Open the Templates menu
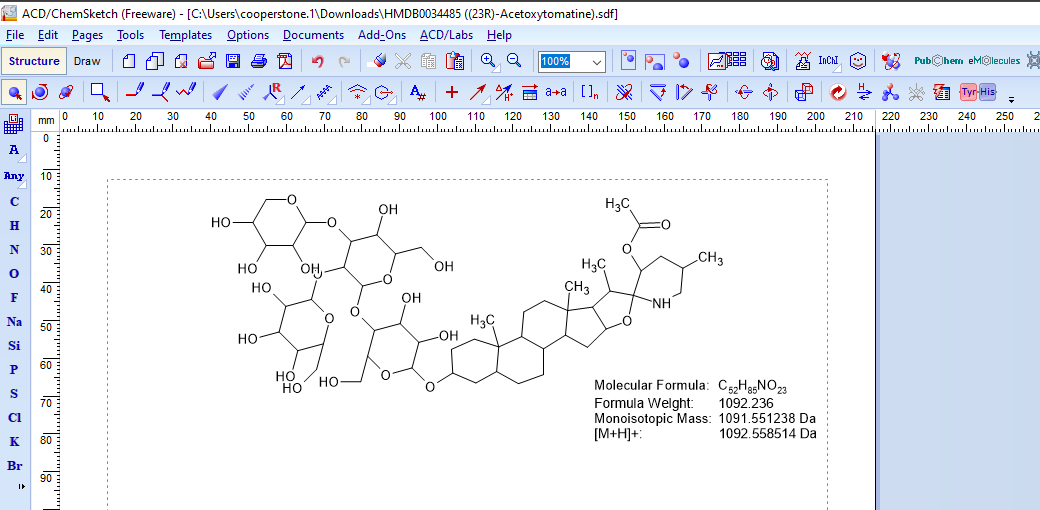This screenshot has width=1040, height=510. (x=185, y=35)
